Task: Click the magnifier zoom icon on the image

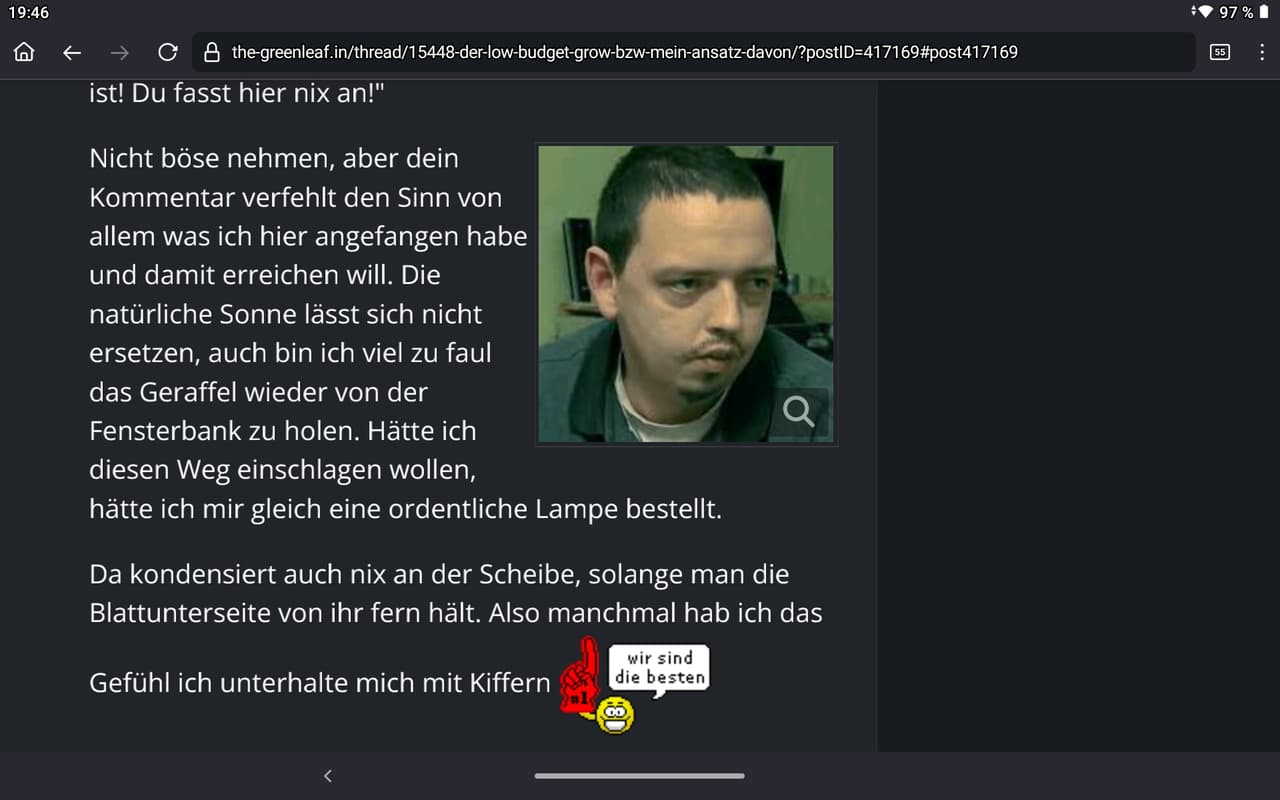Action: [x=799, y=410]
